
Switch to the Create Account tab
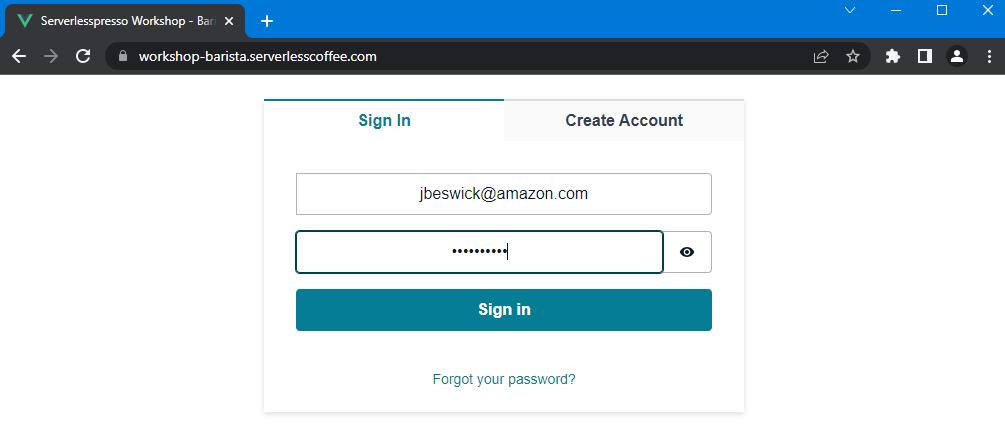[624, 120]
